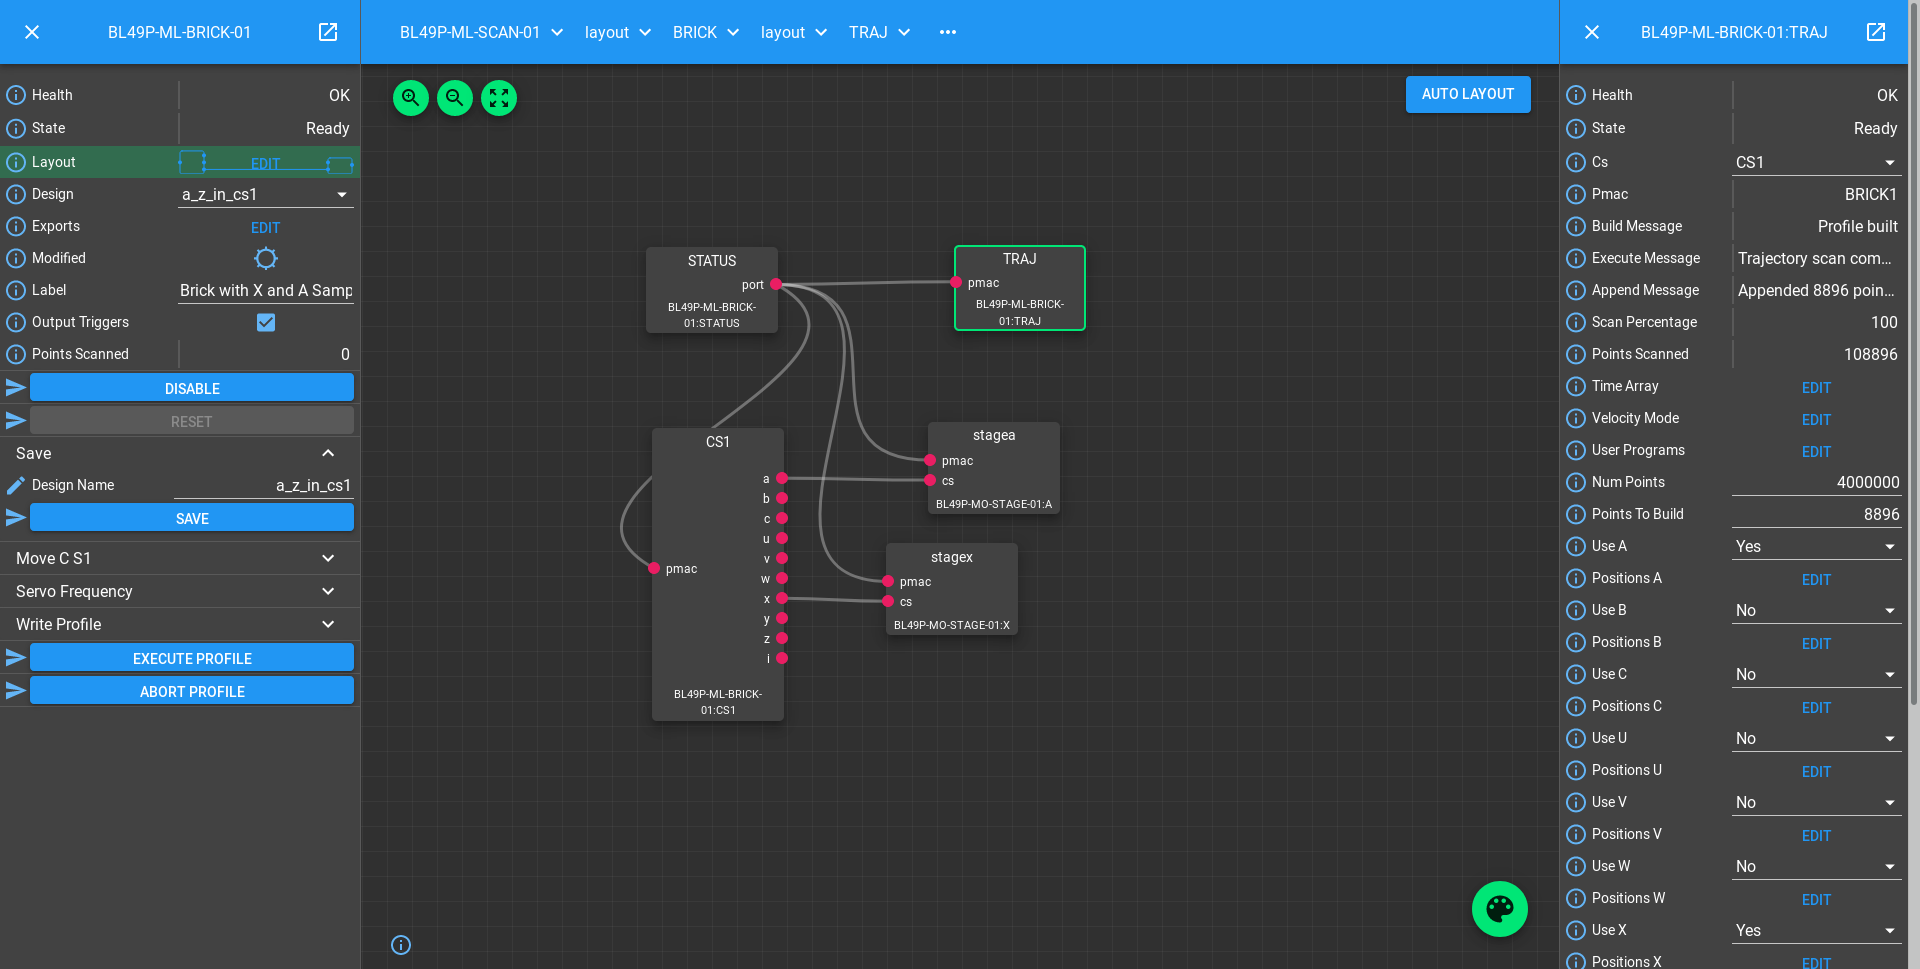Click the info icon at canvas bottom-left

[401, 945]
